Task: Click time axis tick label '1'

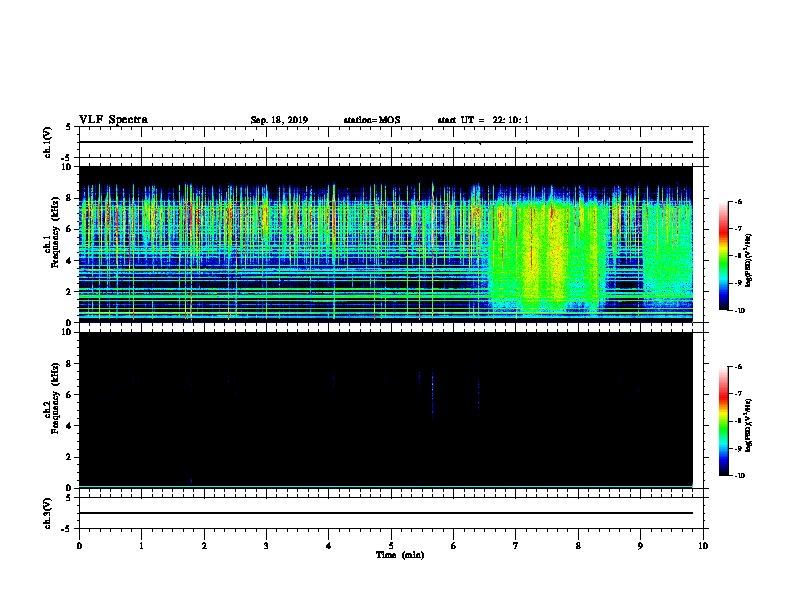Action: click(141, 546)
